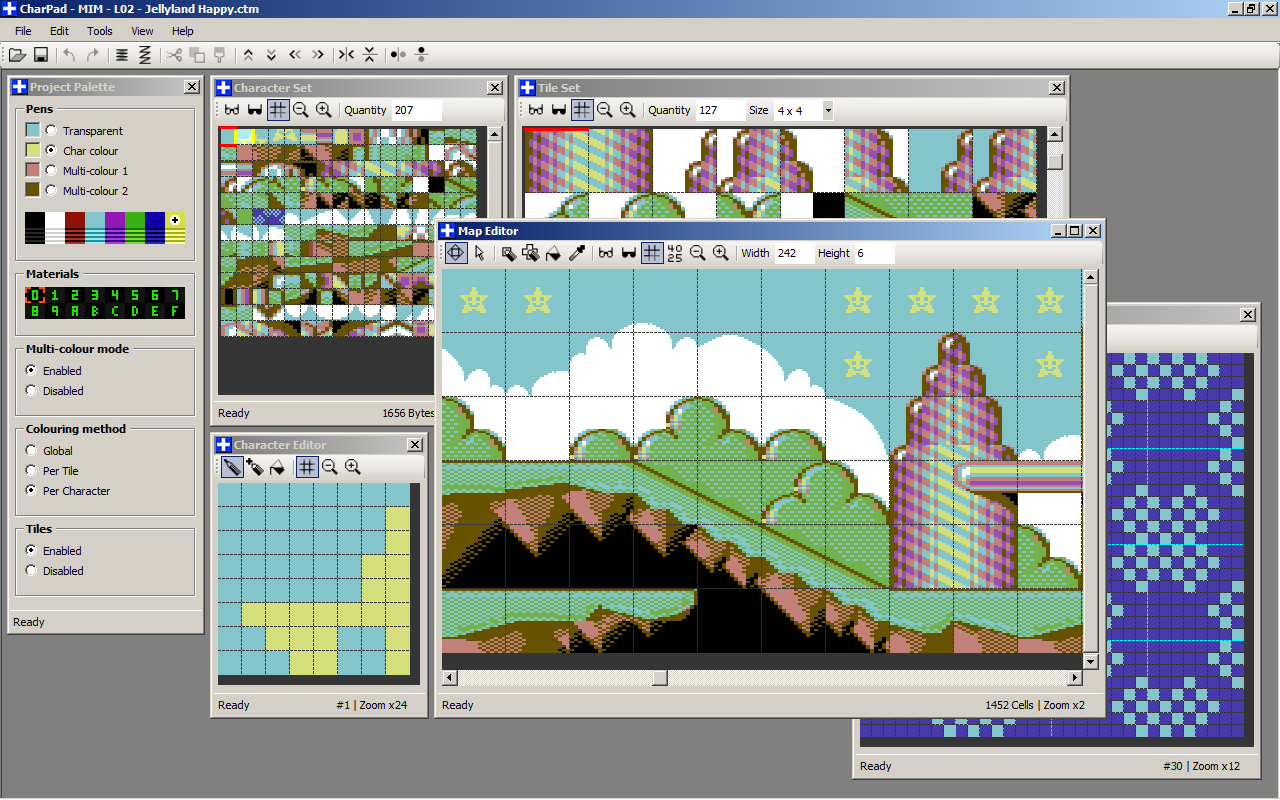The height and width of the screenshot is (800, 1280).
Task: Click the "1656 Bytes" status text in Character Set
Action: coord(408,413)
